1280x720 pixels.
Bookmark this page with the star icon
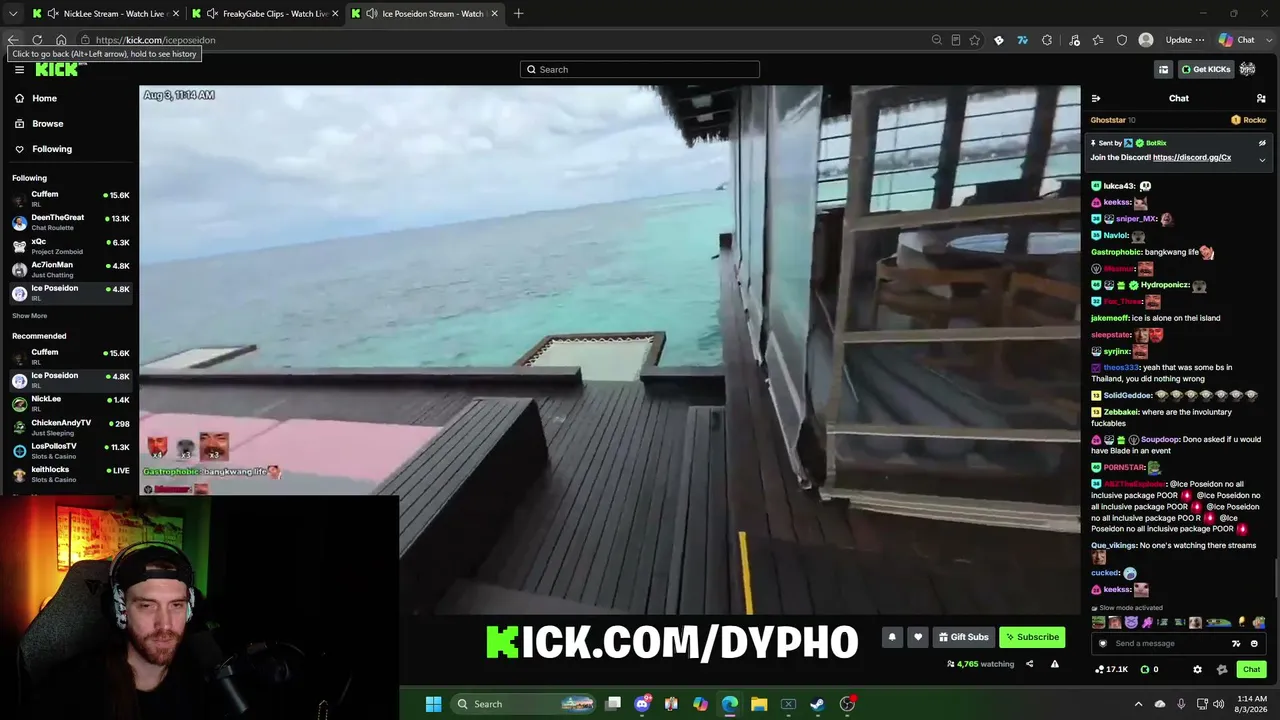974,40
